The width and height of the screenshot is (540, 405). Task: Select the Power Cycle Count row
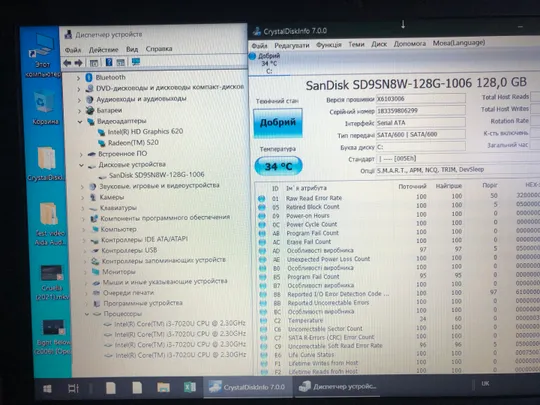coord(398,224)
